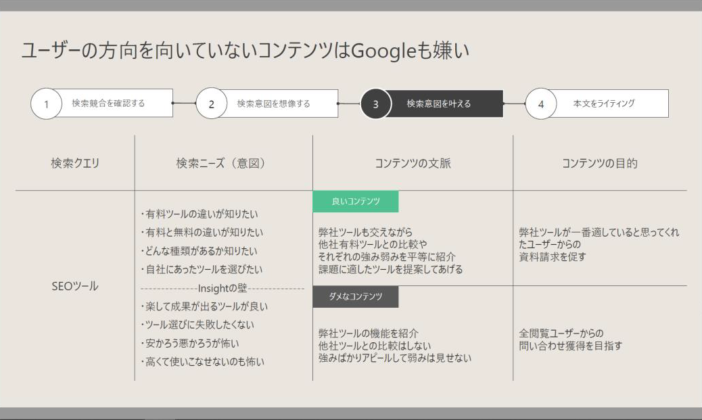
Task: Select the 検索意図を想像する step label
Action: coord(274,103)
